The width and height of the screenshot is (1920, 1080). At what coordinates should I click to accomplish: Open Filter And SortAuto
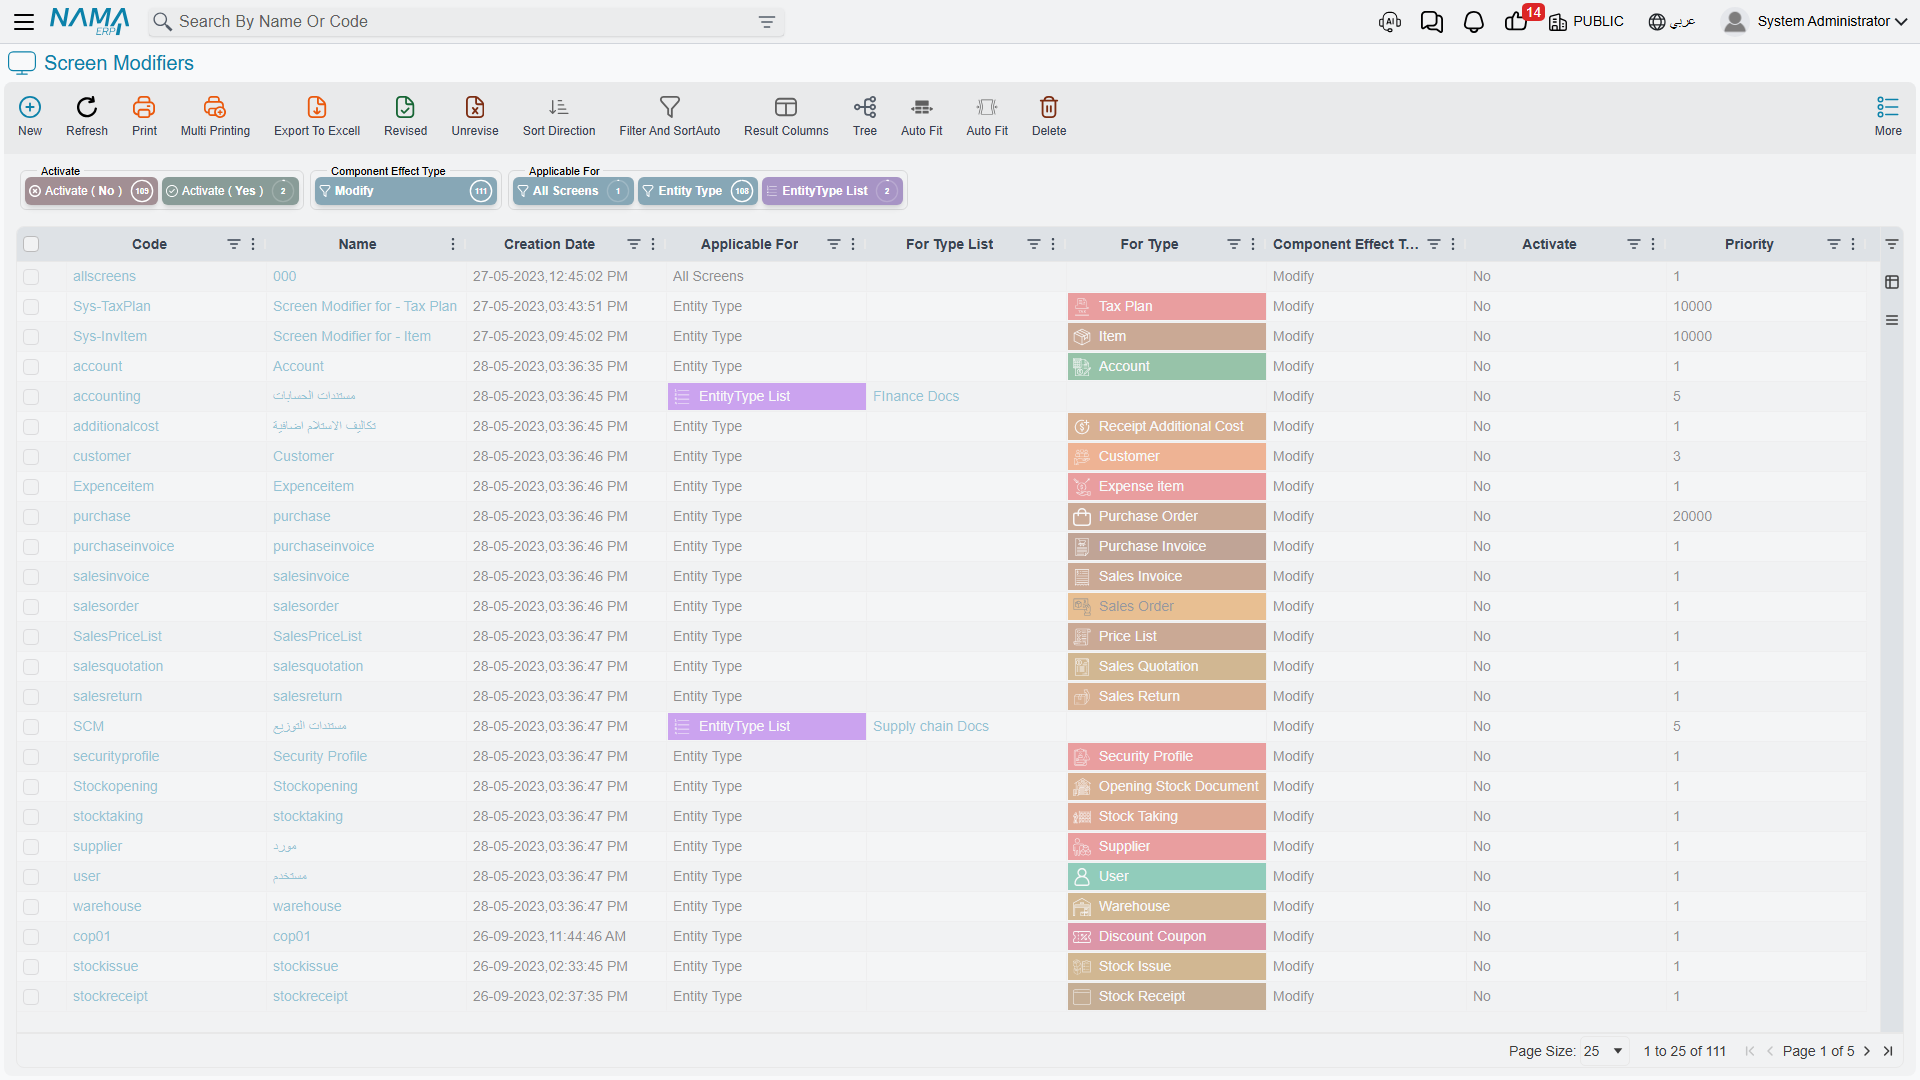coord(670,107)
